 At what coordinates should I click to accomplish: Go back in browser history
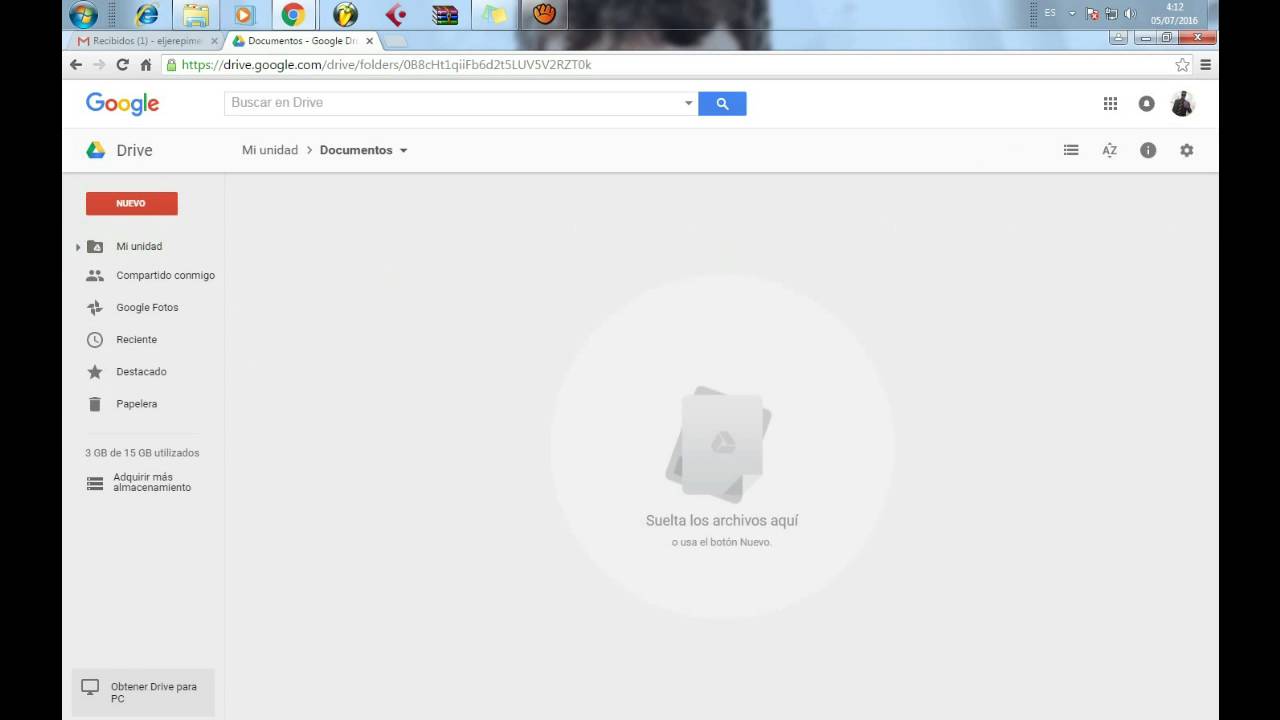pyautogui.click(x=76, y=64)
